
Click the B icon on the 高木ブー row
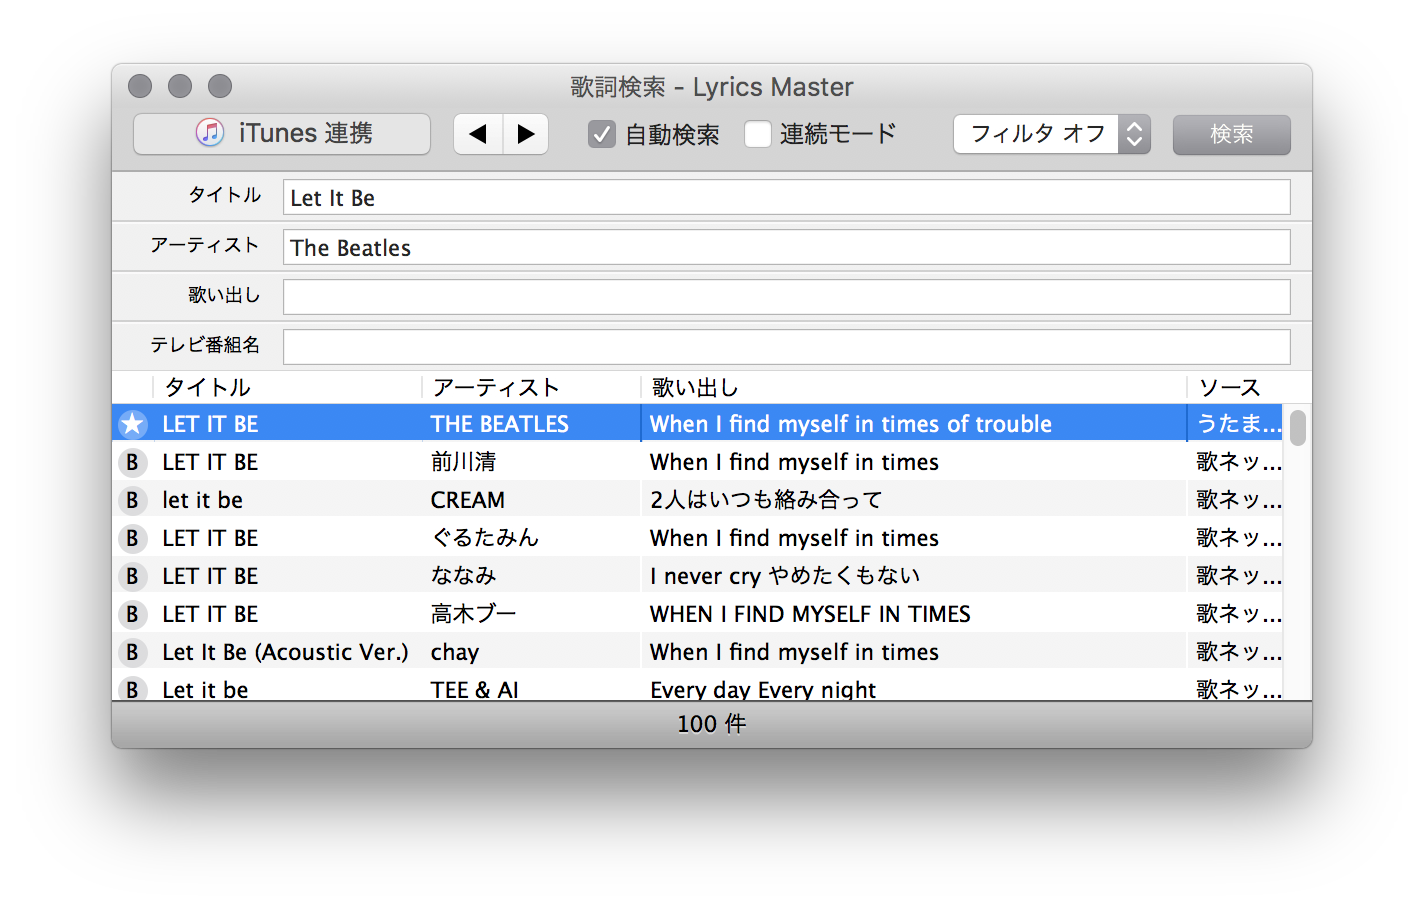tap(132, 614)
